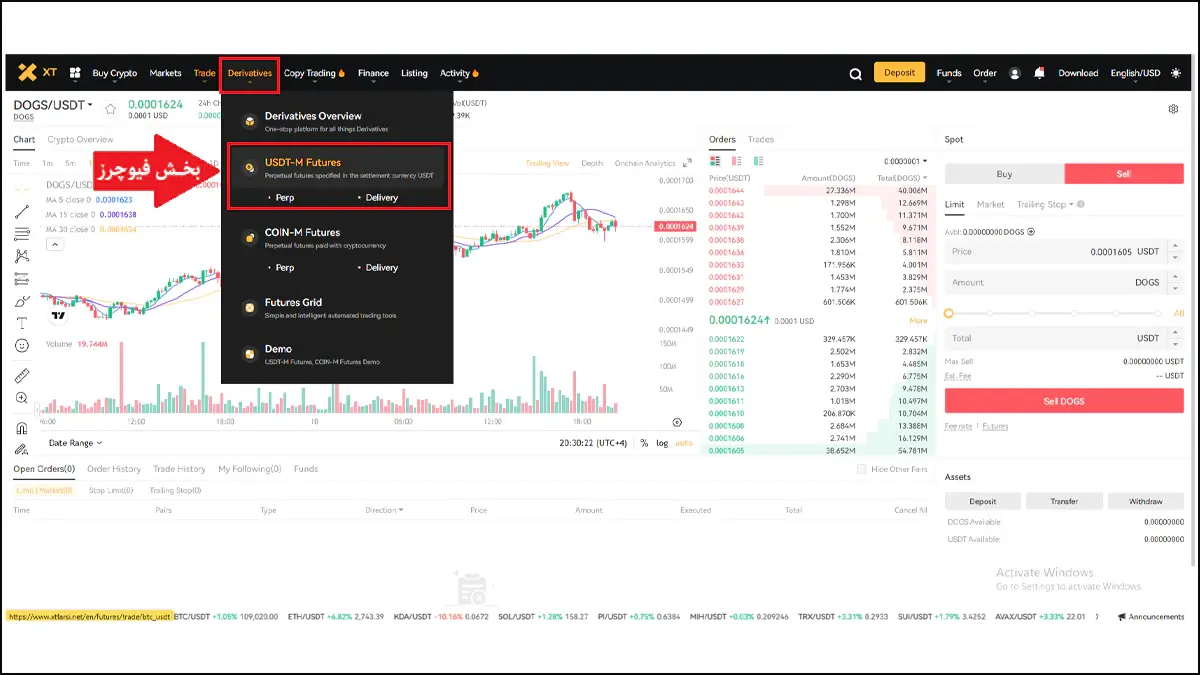The image size is (1200, 675).
Task: Open Direction filter dropdown in orders
Action: click(x=384, y=510)
